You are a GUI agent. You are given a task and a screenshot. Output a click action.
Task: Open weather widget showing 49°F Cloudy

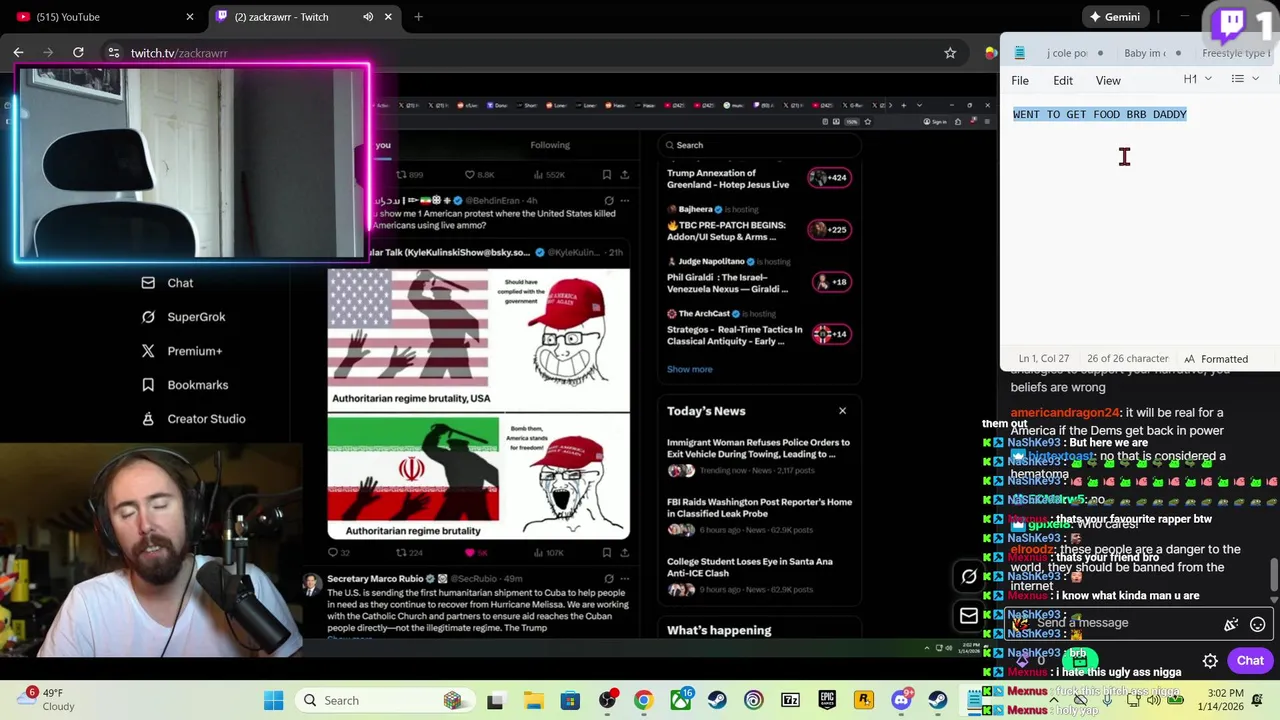(45, 699)
